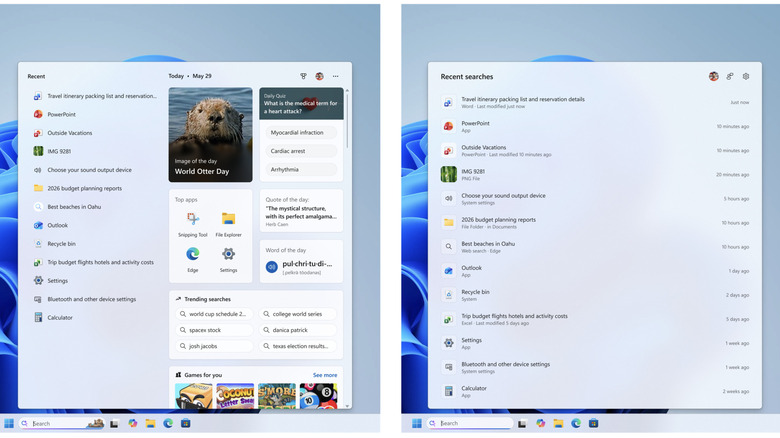Open '2026 budget planning reports' beside Today feed

pyautogui.click(x=95, y=188)
